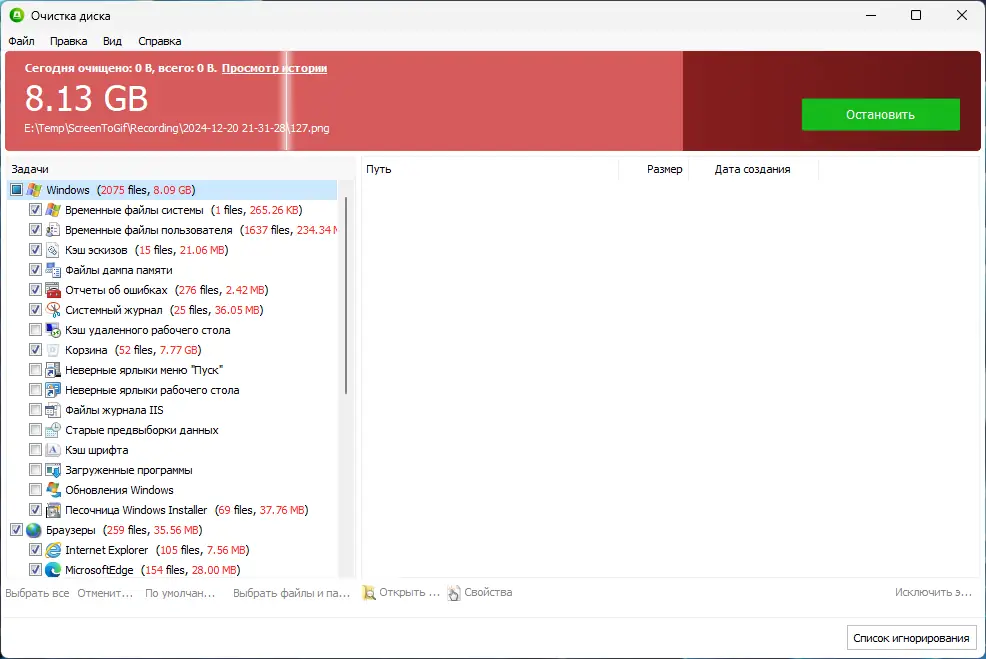986x659 pixels.
Task: Open the Файл menu
Action: coord(20,41)
